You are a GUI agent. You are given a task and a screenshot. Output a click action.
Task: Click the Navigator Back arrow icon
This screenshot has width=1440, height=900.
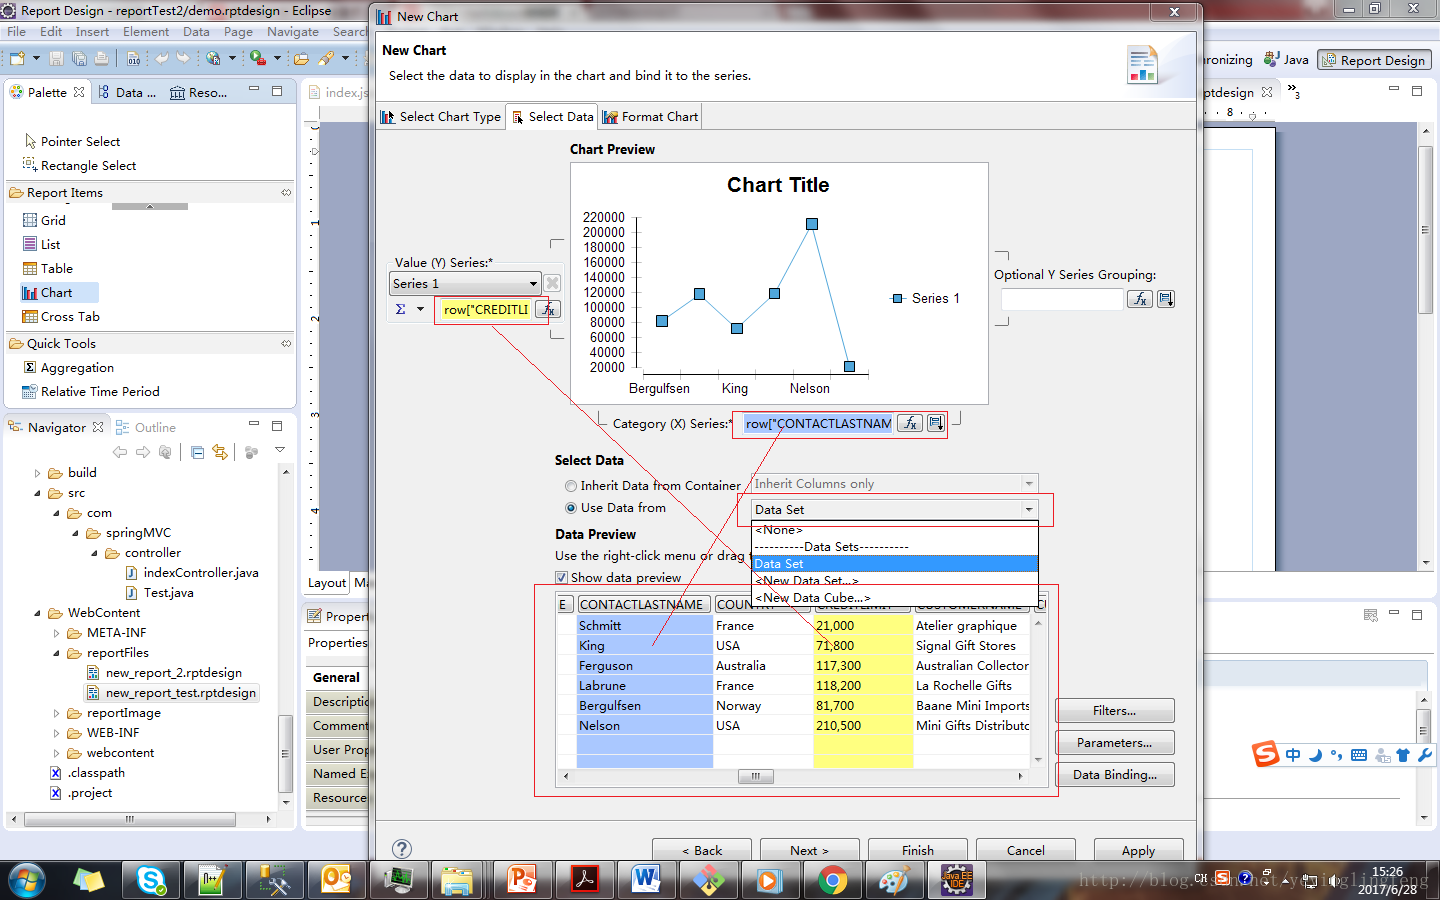click(120, 452)
